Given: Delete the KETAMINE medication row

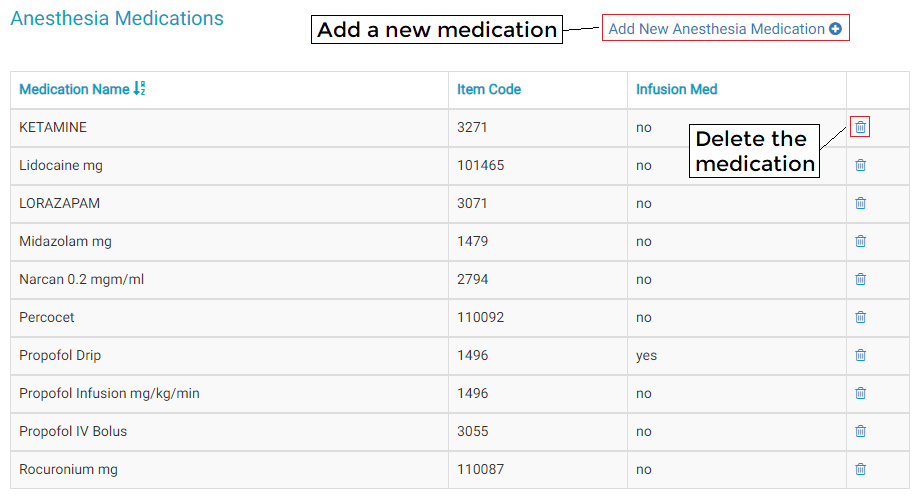Looking at the screenshot, I should pyautogui.click(x=860, y=127).
